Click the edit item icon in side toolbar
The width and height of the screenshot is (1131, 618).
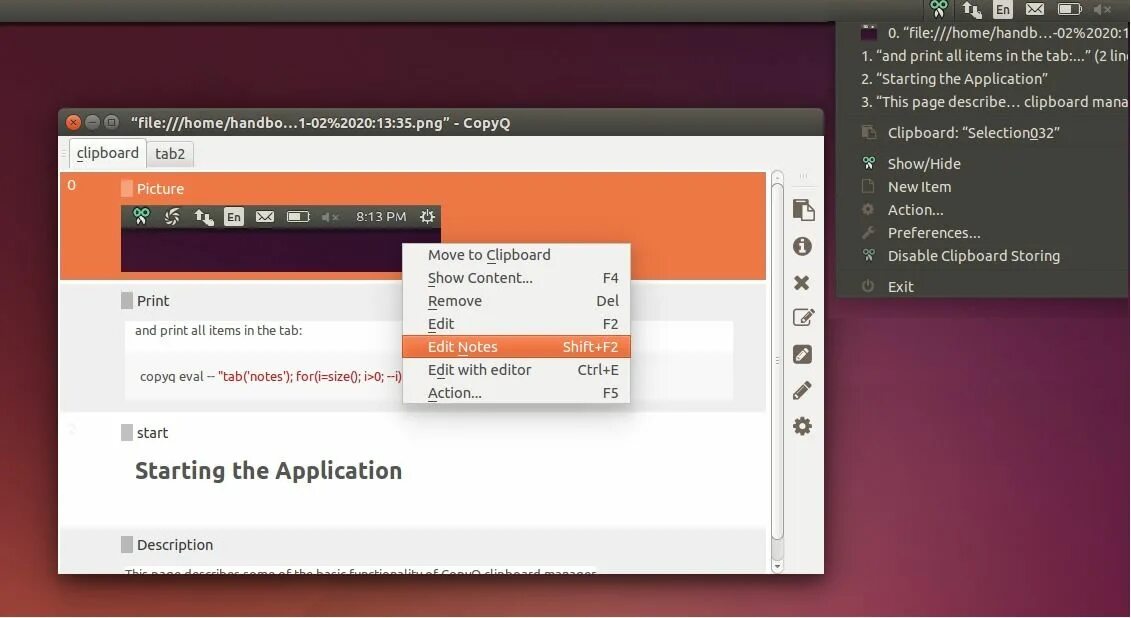(x=803, y=317)
